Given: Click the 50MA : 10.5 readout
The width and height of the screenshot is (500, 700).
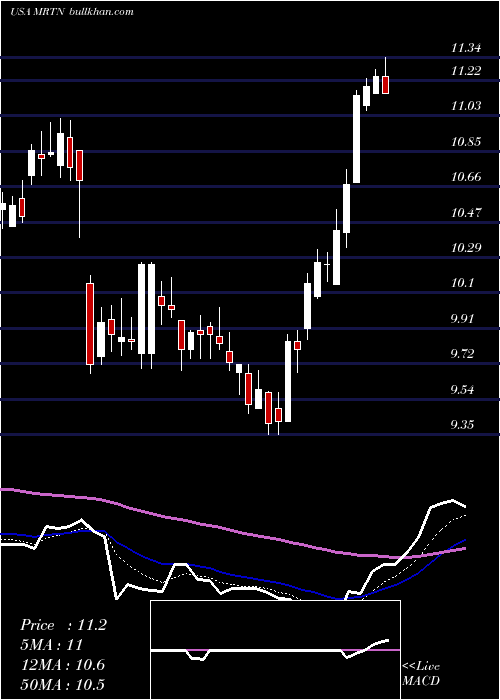Looking at the screenshot, I should pos(62,684).
